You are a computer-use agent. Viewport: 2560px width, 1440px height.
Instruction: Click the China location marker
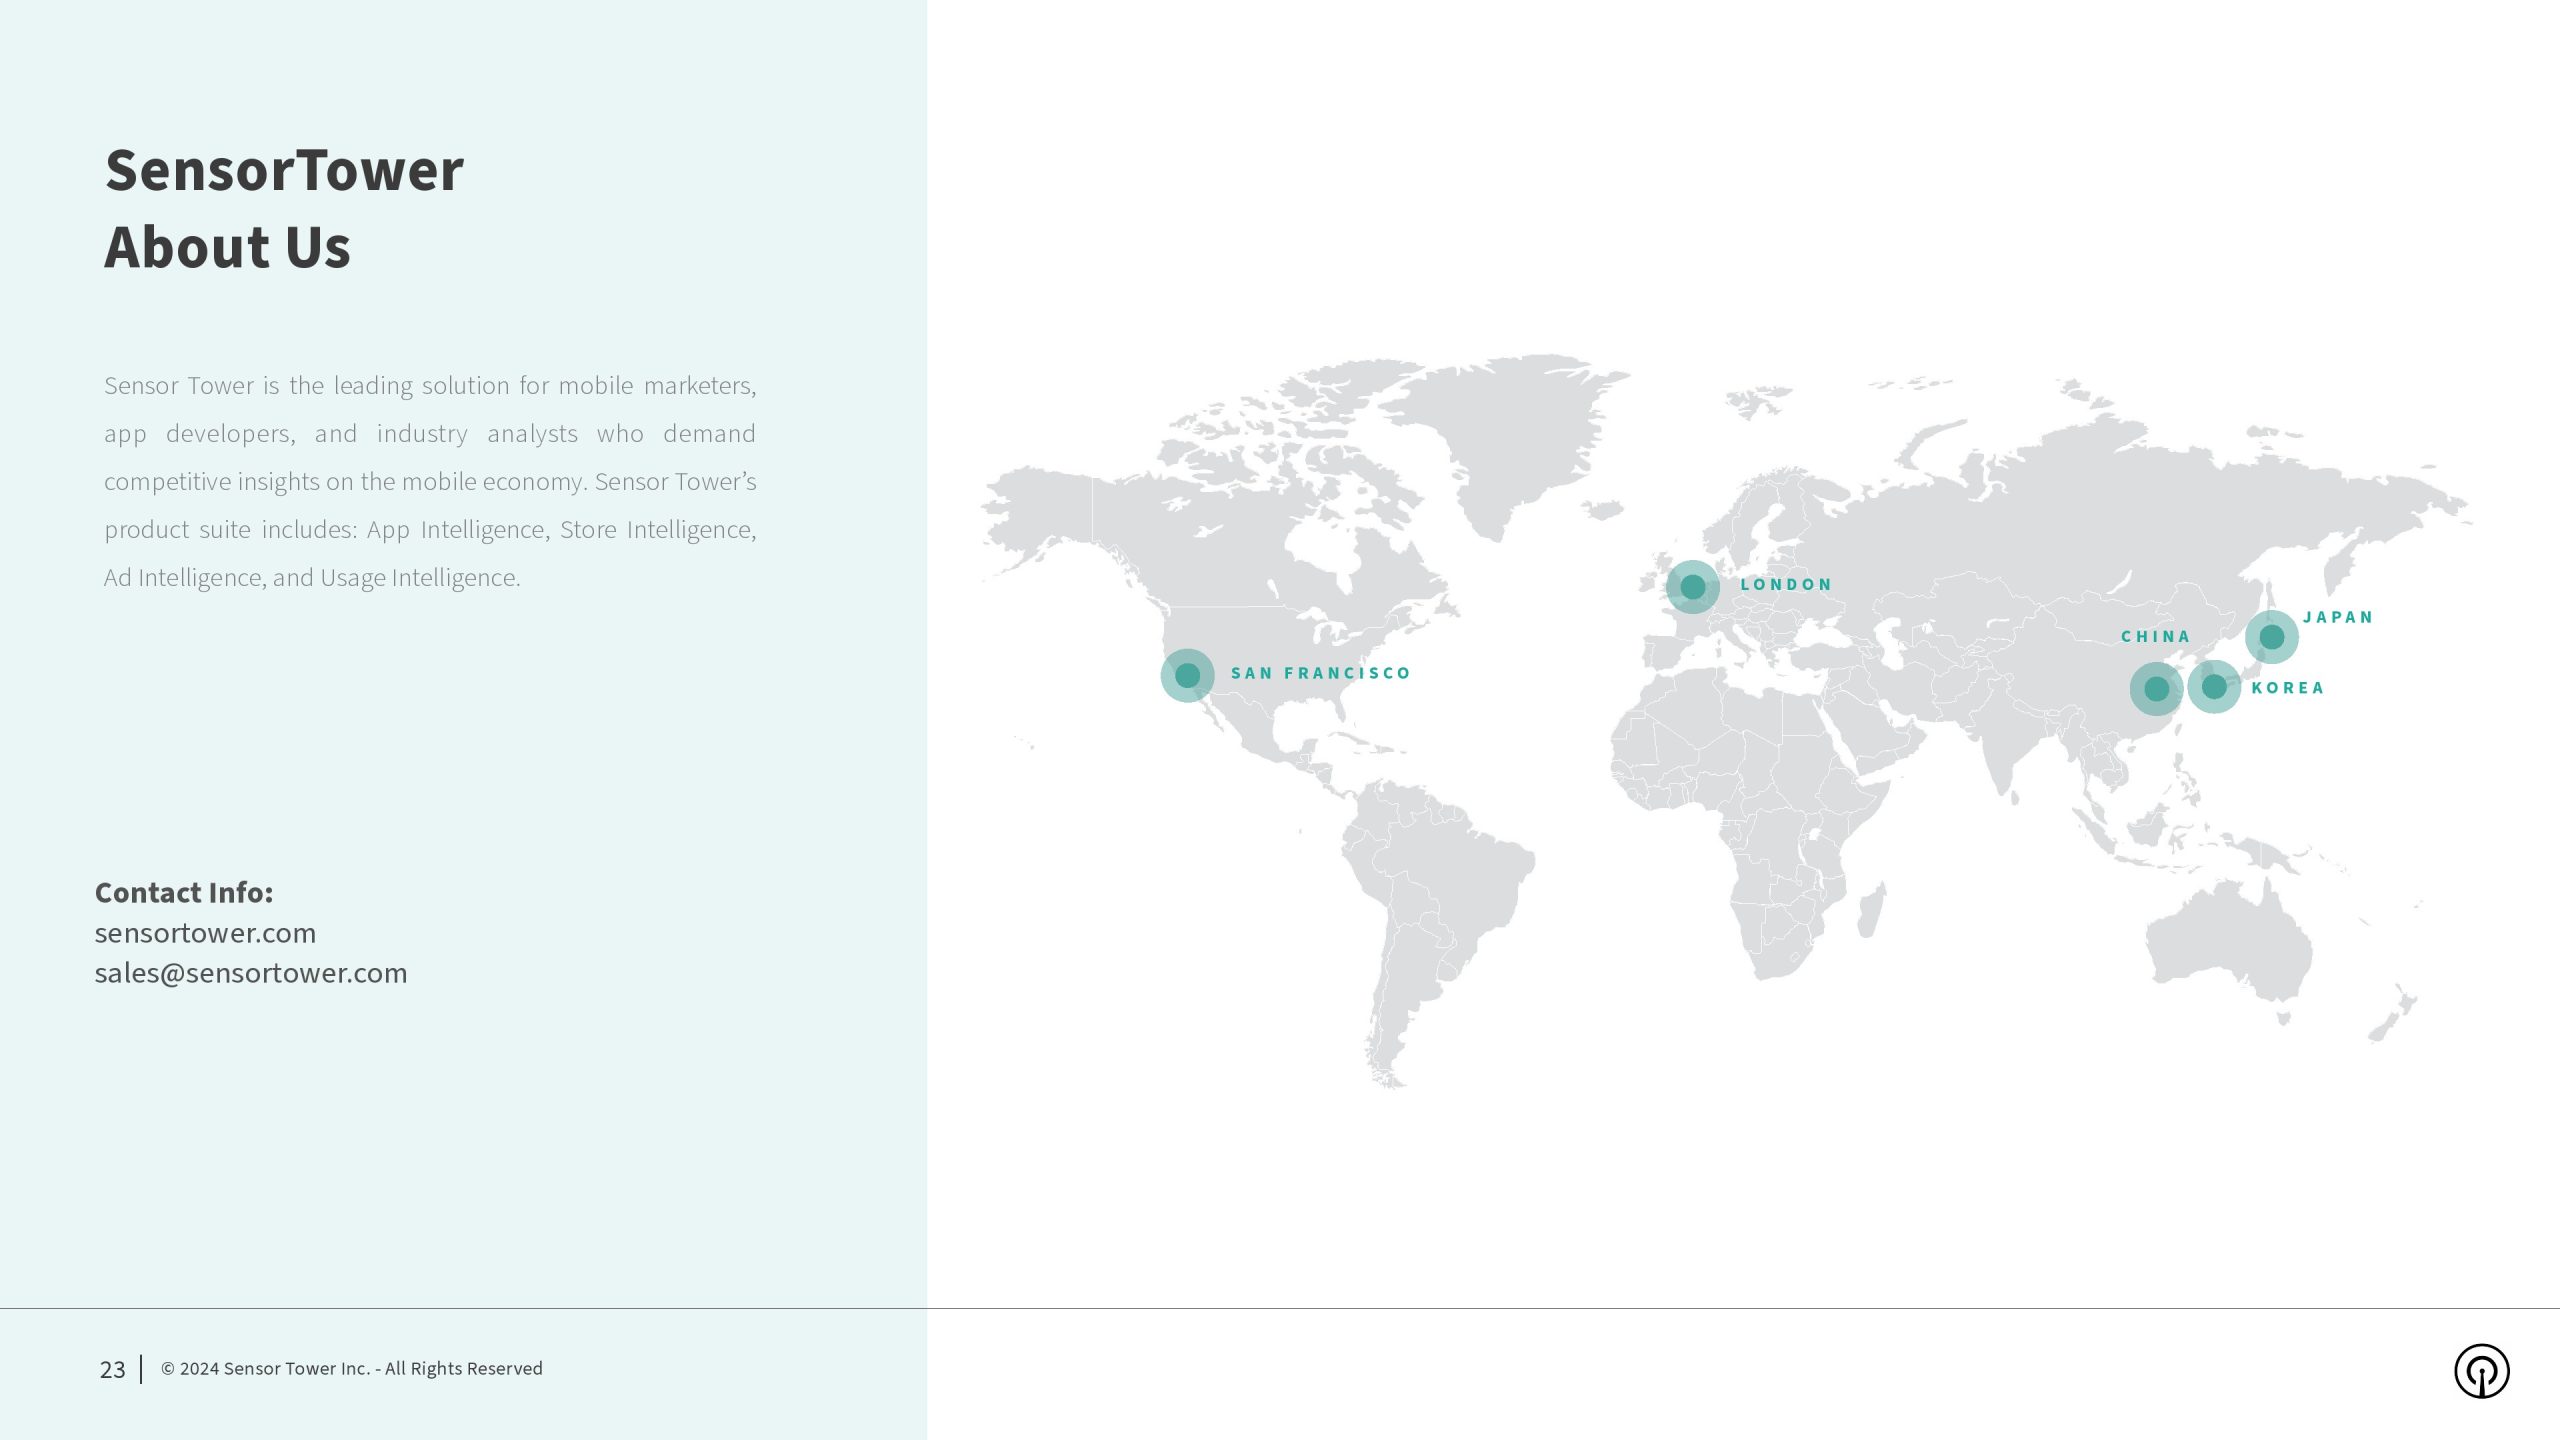coord(2156,689)
